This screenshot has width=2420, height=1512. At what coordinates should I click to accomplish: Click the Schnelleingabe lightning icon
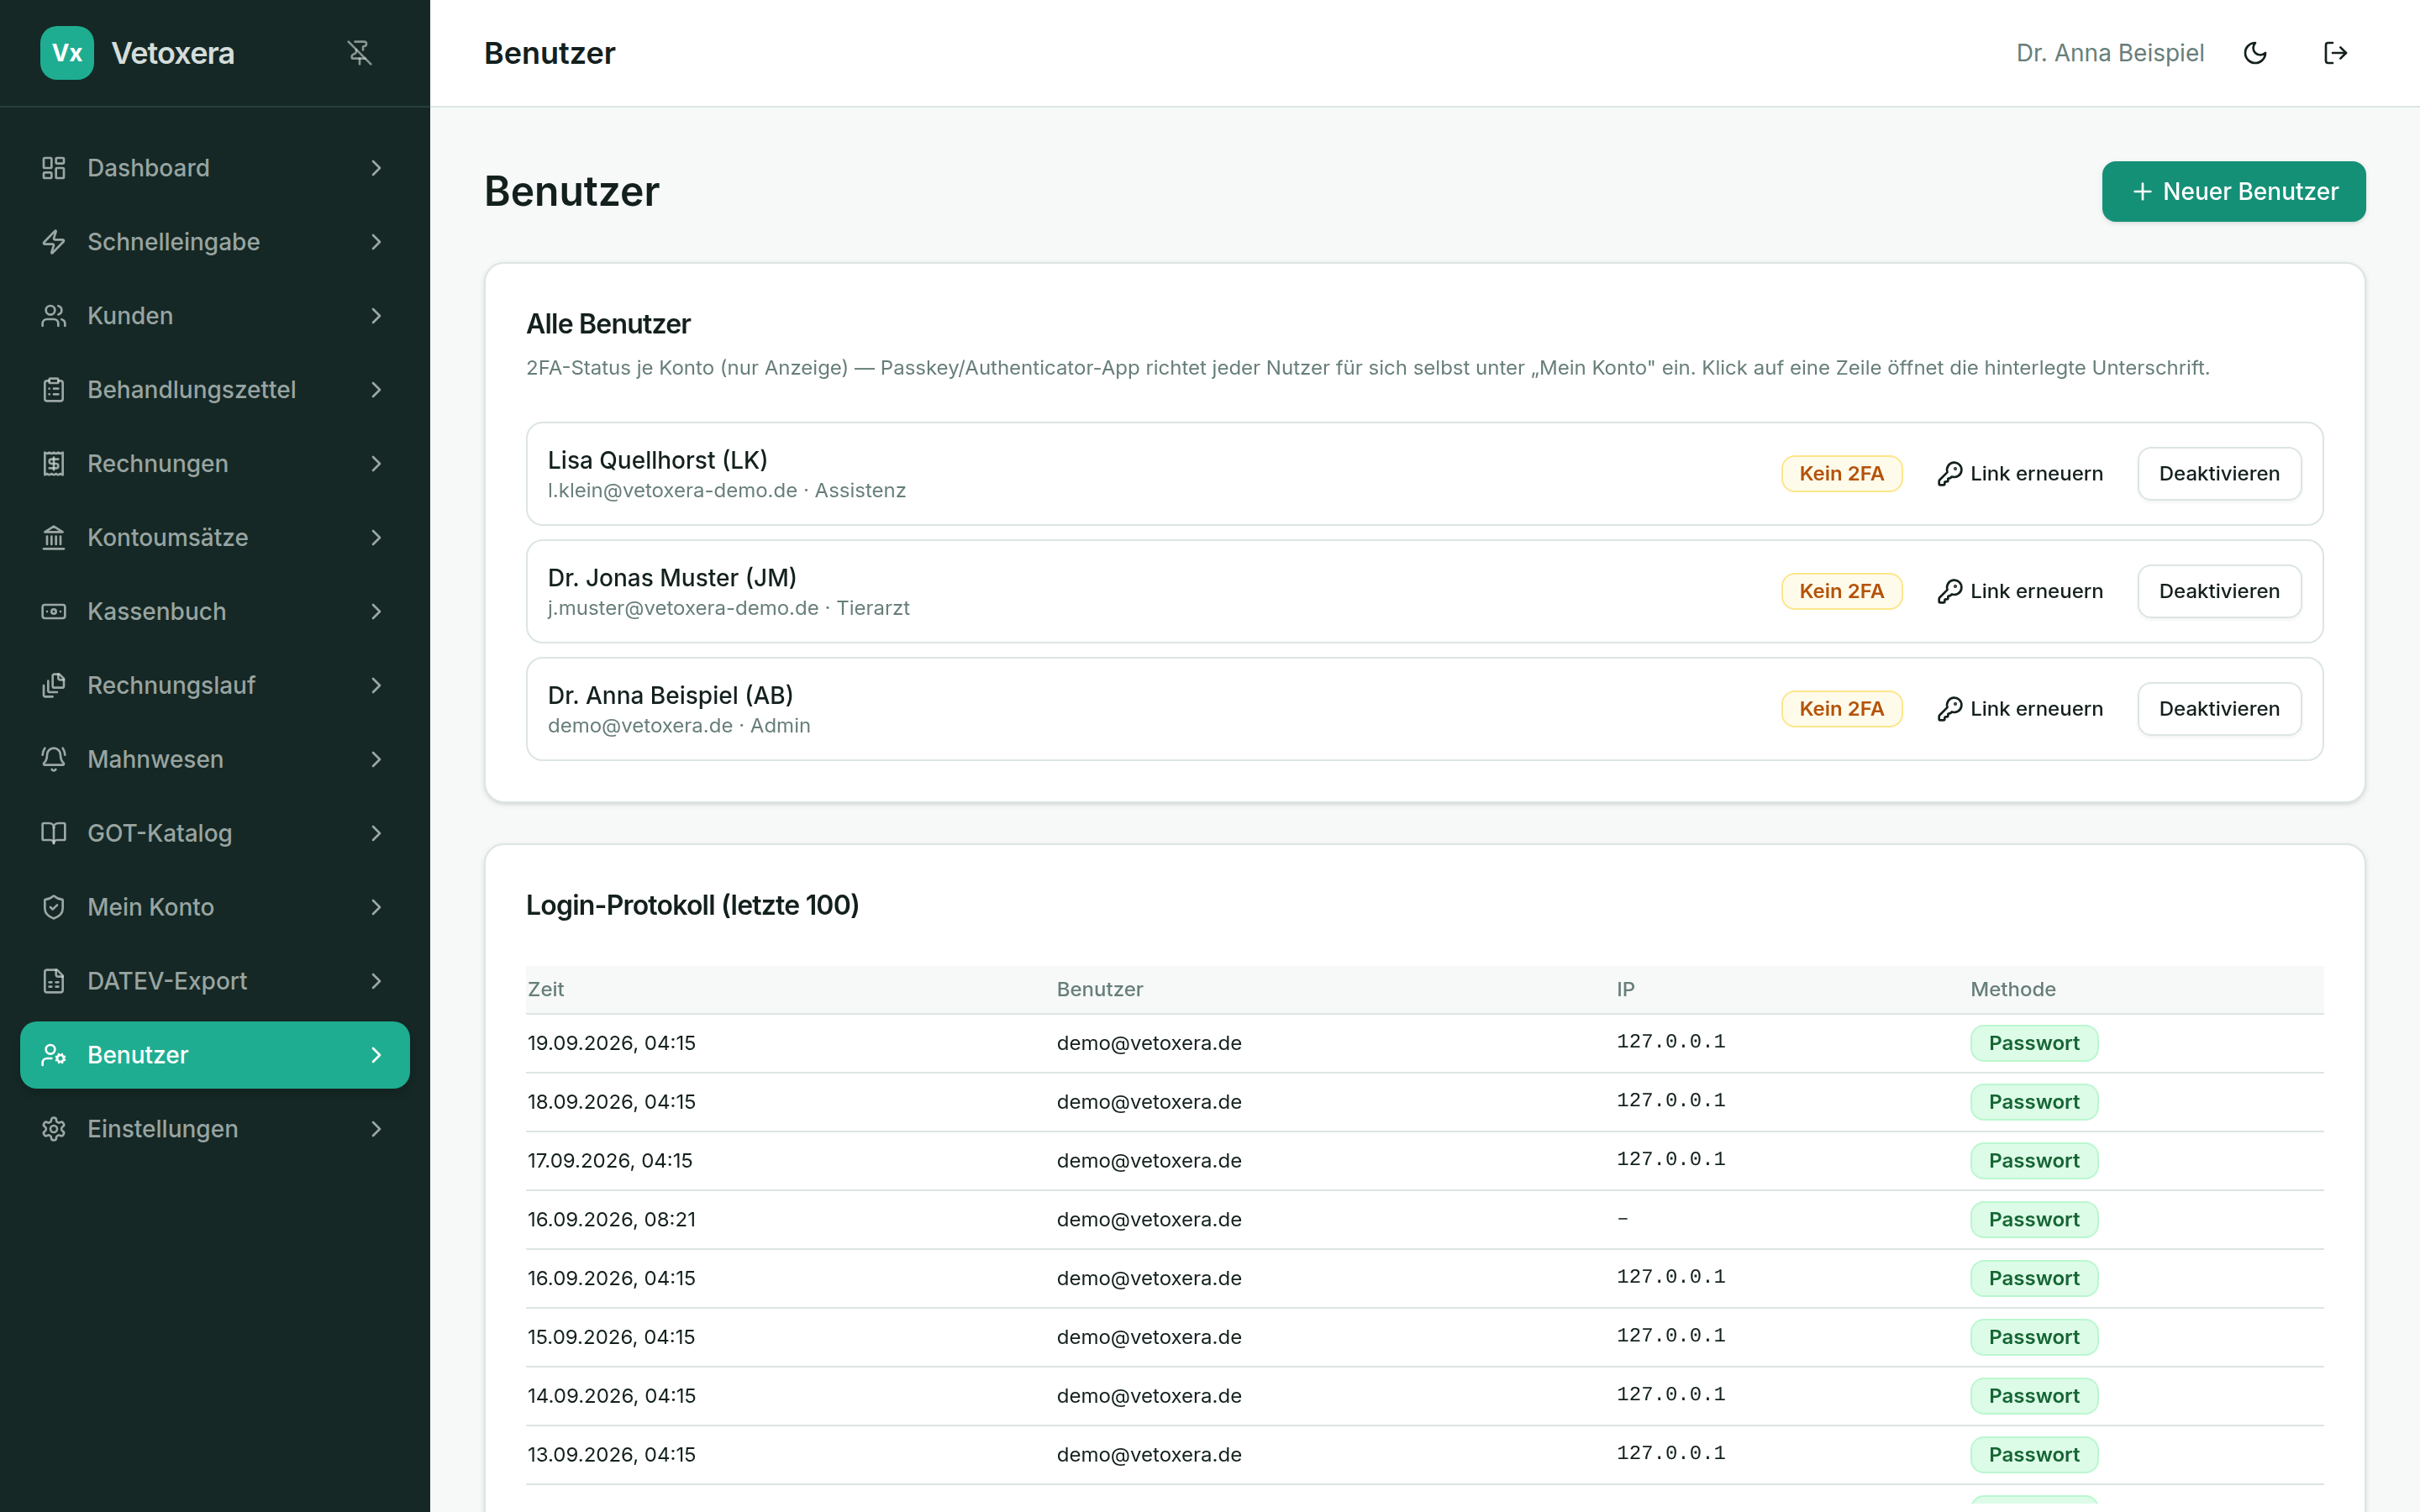[x=54, y=242]
